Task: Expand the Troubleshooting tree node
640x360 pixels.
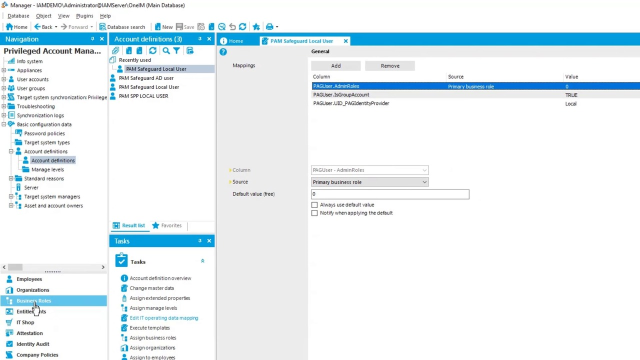Action: point(4,106)
